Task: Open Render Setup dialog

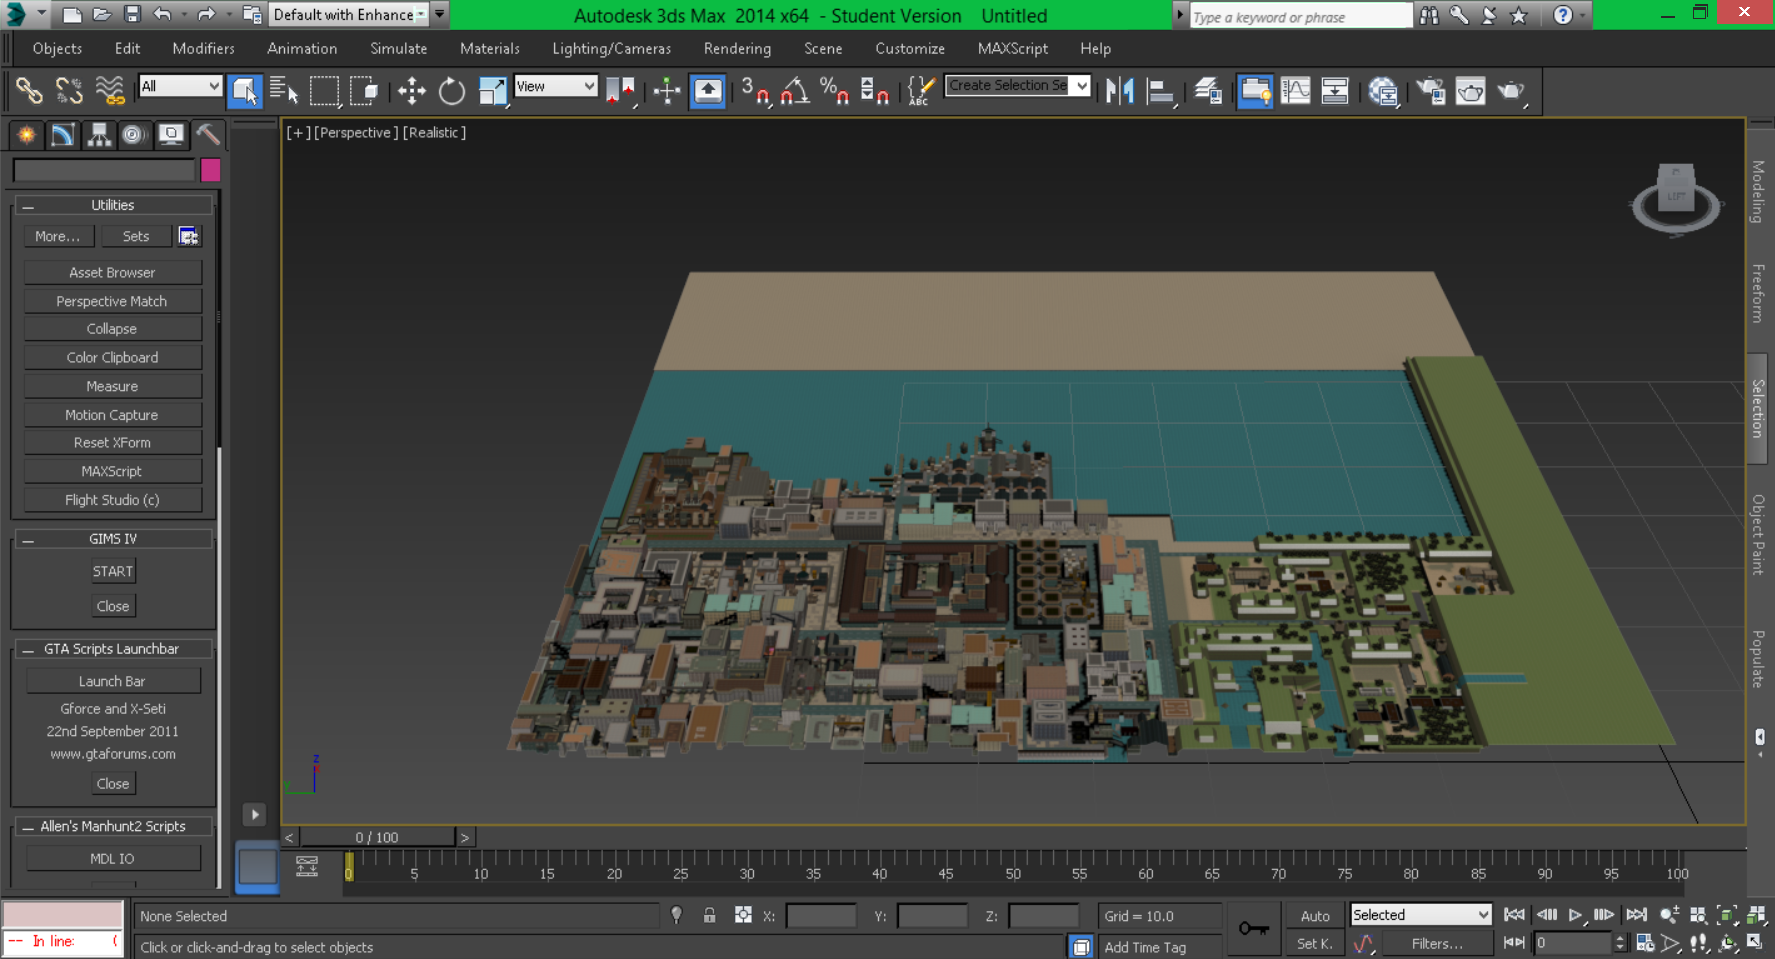Action: 1430,91
